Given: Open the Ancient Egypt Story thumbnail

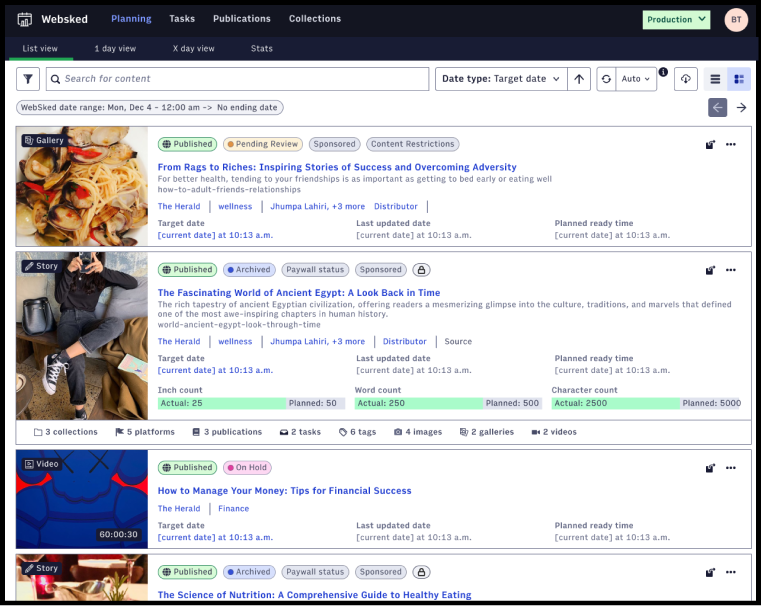Looking at the screenshot, I should click(82, 336).
